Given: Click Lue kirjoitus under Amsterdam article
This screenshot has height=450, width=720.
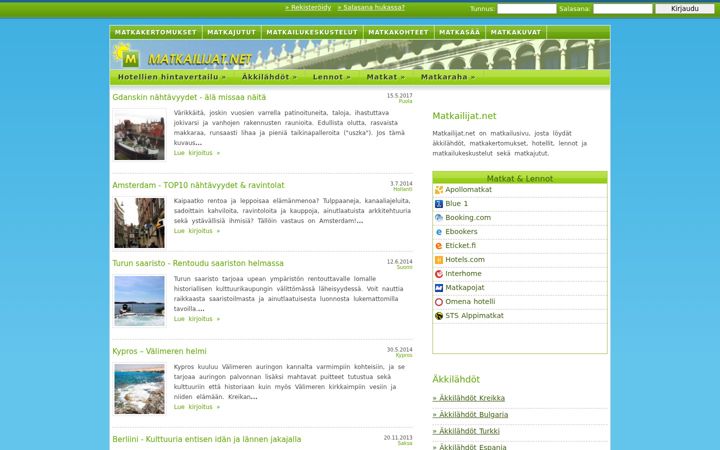Looking at the screenshot, I should (x=197, y=231).
